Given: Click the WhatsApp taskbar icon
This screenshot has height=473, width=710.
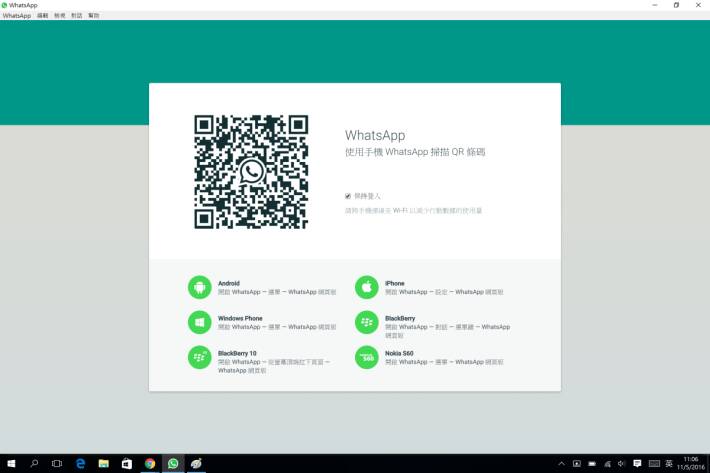Looking at the screenshot, I should tap(173, 463).
